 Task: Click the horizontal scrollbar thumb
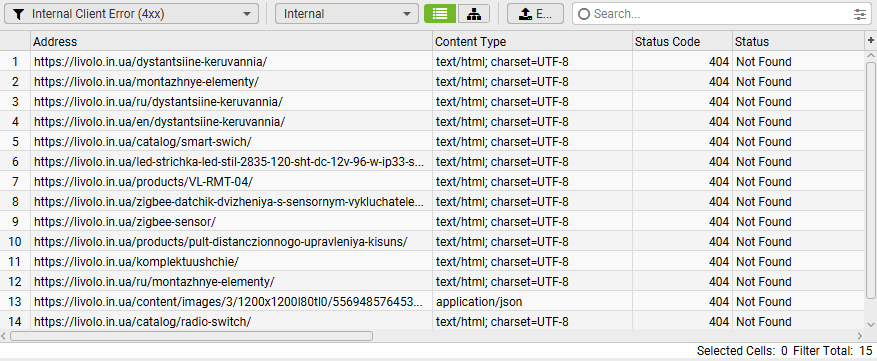tap(191, 336)
